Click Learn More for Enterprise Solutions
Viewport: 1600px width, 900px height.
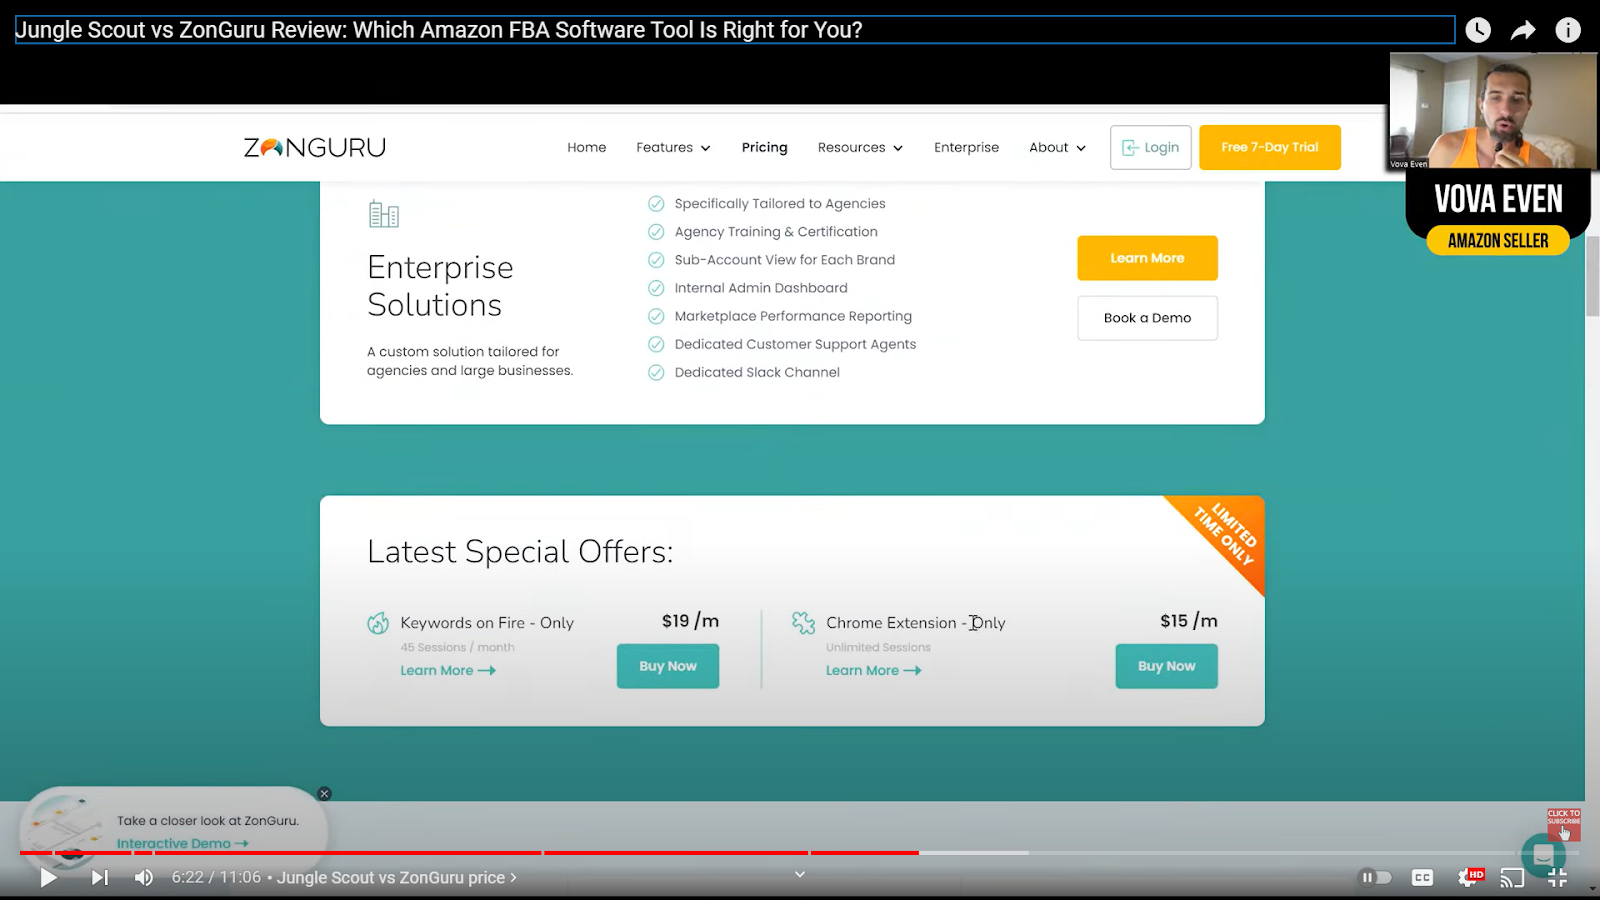click(1147, 258)
